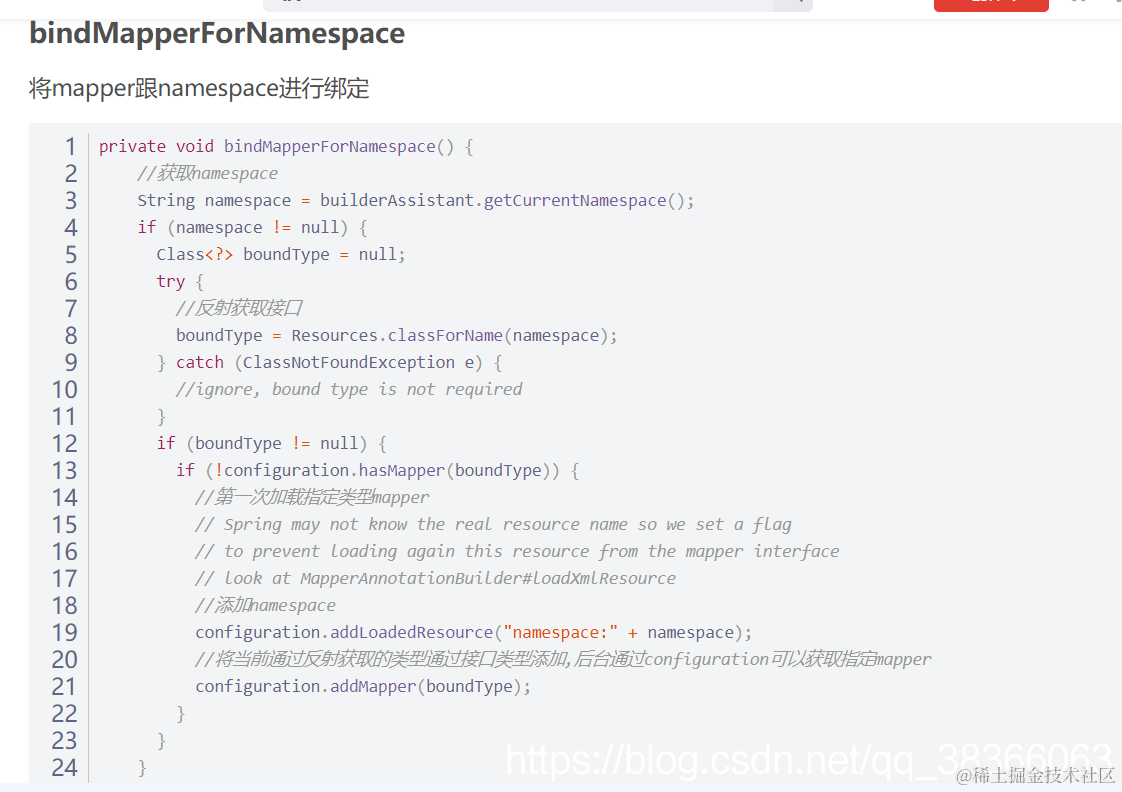Image resolution: width=1122 pixels, height=792 pixels.
Task: Click the bindMapperForNamespace heading
Action: pos(217,34)
